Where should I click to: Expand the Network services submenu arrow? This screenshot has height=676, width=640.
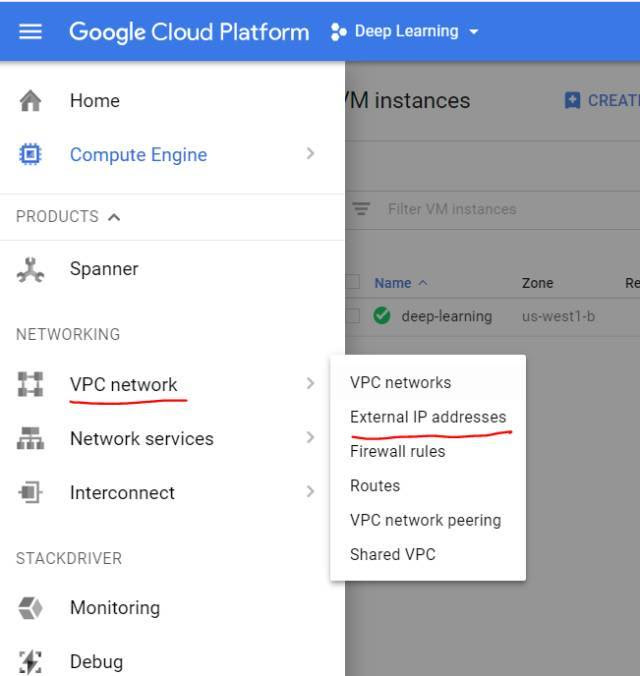click(310, 438)
